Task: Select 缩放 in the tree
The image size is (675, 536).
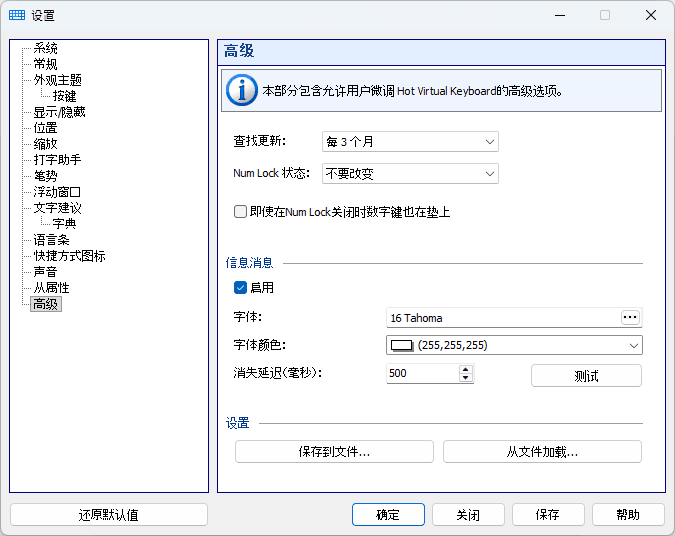Action: point(45,144)
